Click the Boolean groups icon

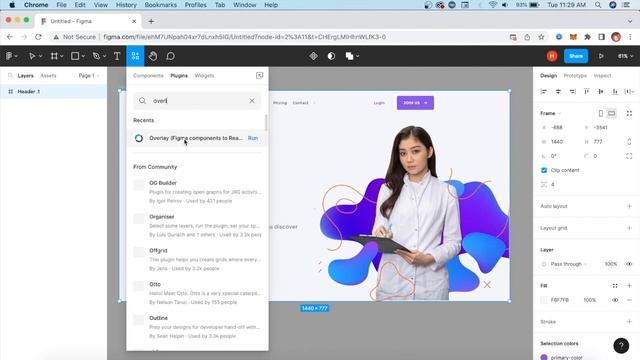click(349, 56)
